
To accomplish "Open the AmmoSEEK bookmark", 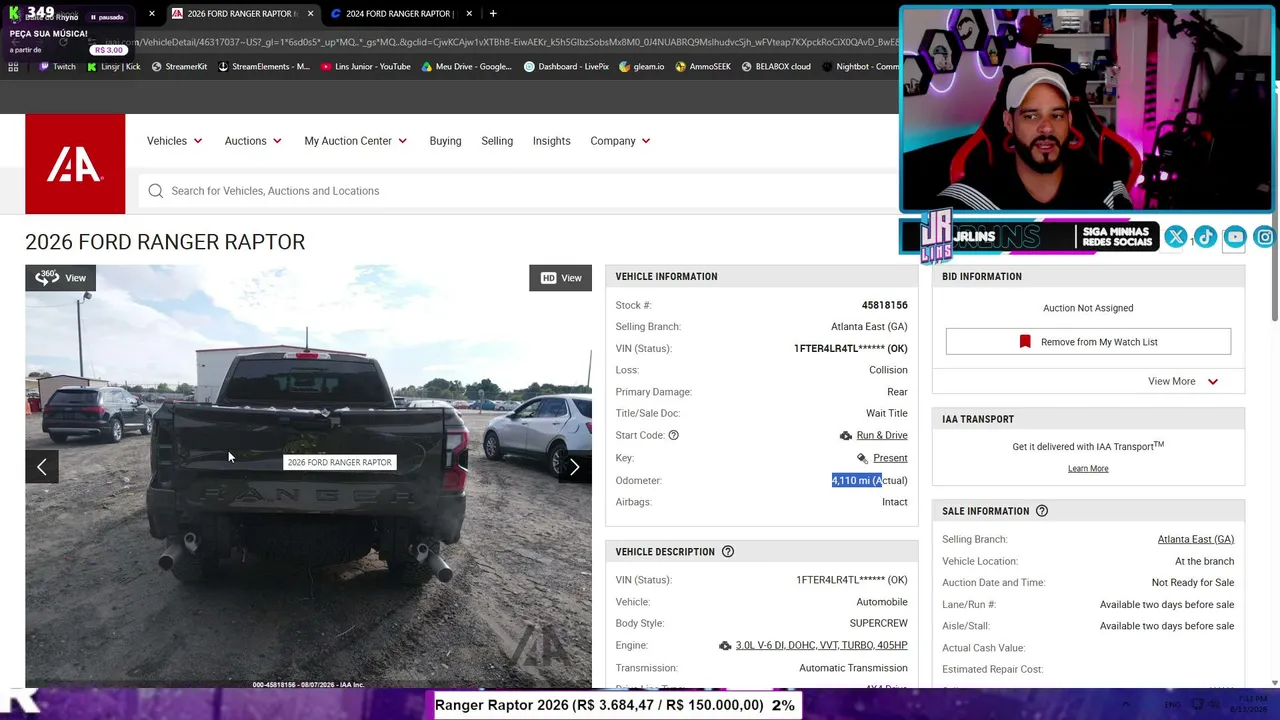I will tap(703, 67).
